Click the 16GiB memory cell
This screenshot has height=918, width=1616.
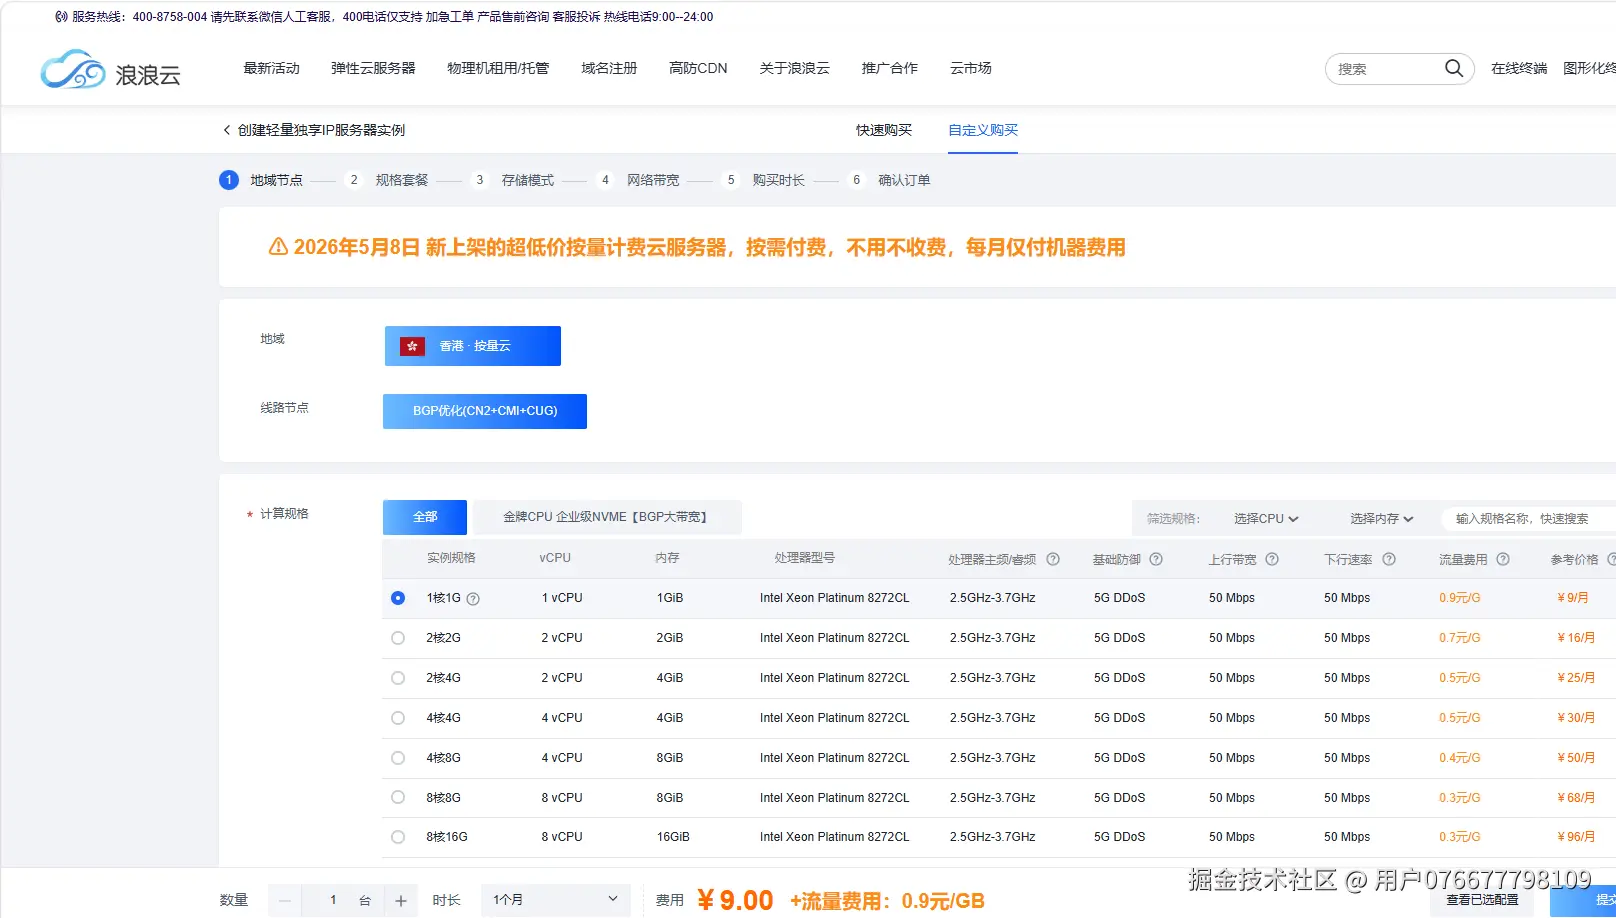pos(673,837)
